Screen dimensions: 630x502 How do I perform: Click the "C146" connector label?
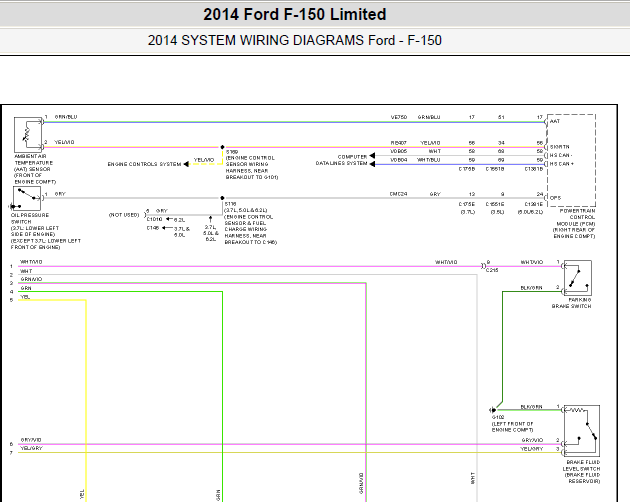(x=153, y=228)
